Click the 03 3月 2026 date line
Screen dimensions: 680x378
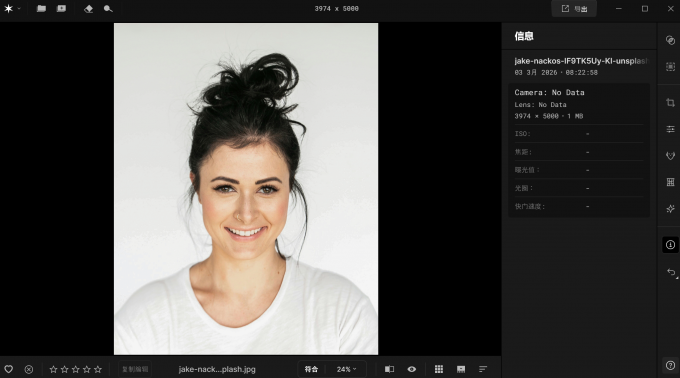pos(556,73)
